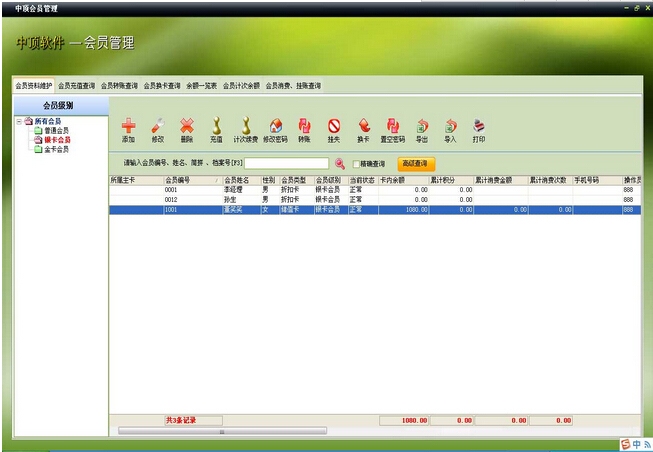Image resolution: width=653 pixels, height=452 pixels.
Task: Switch to the 会员消费、挂账查询 tab
Action: point(293,86)
